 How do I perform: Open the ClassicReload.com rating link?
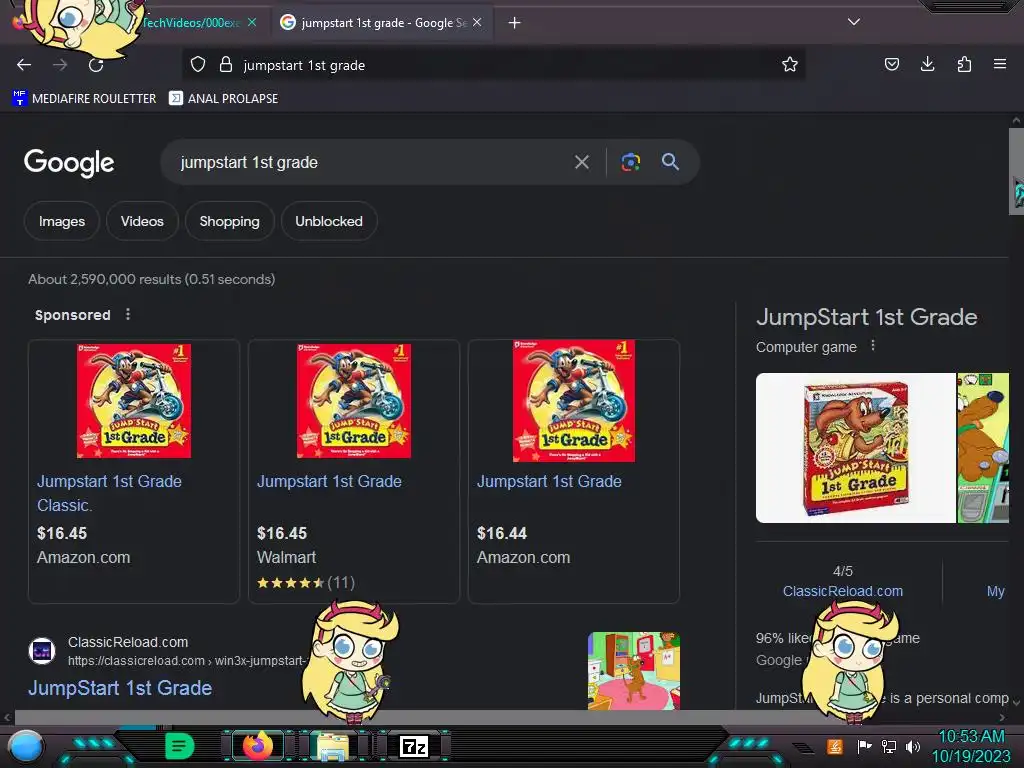pyautogui.click(x=842, y=591)
